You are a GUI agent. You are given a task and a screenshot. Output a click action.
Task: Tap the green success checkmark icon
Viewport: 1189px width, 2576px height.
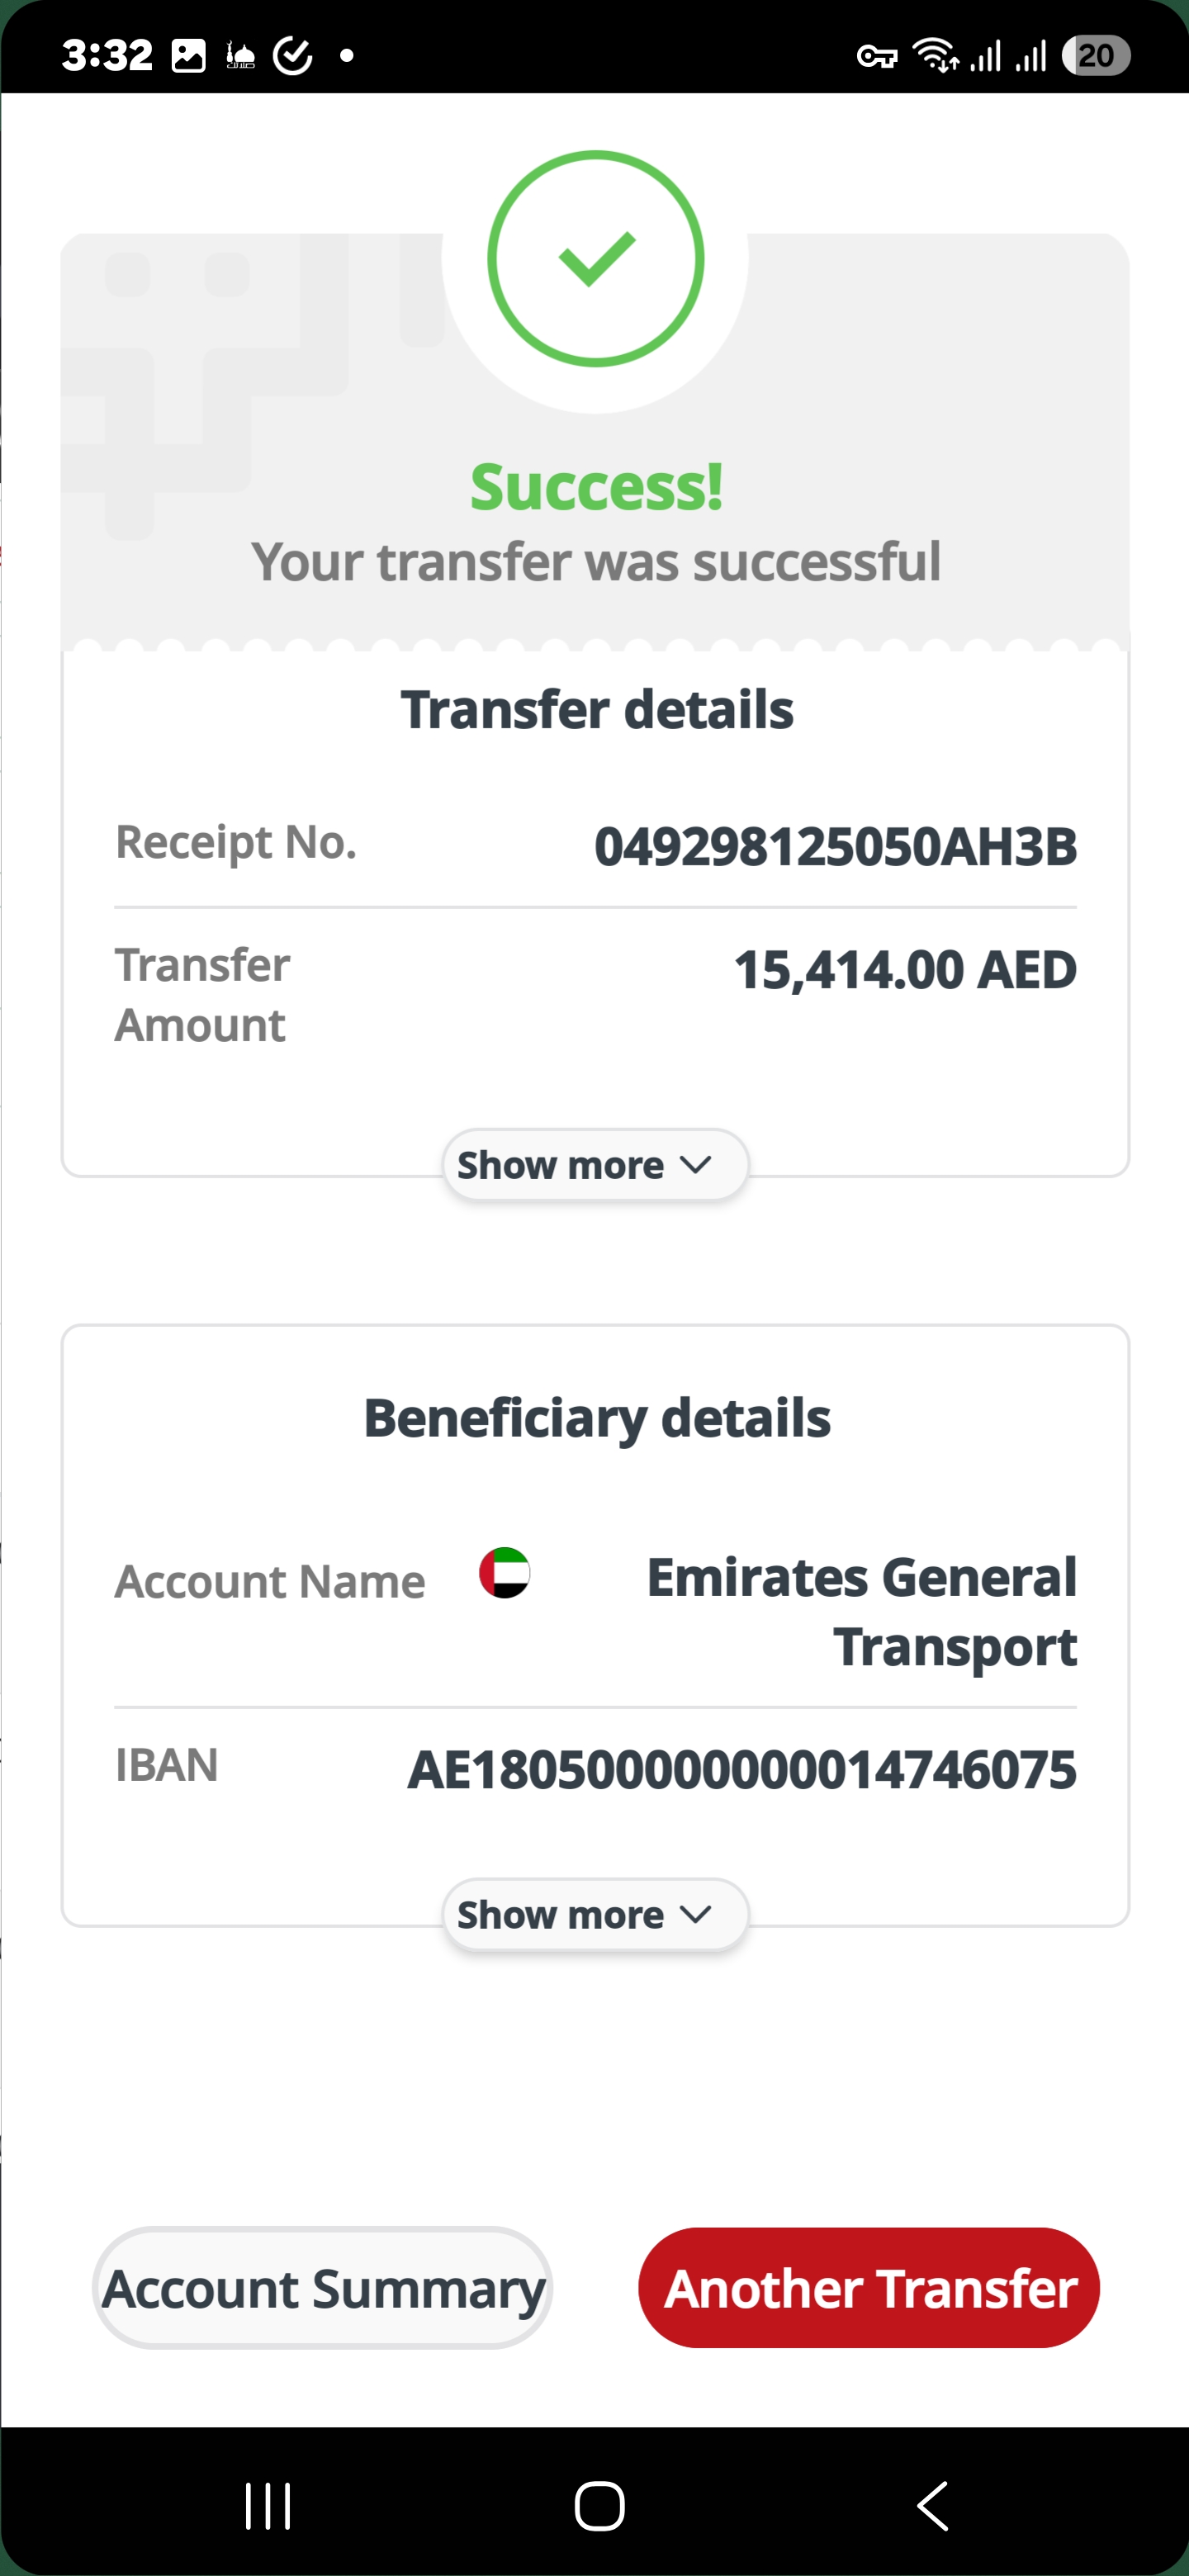click(x=596, y=259)
